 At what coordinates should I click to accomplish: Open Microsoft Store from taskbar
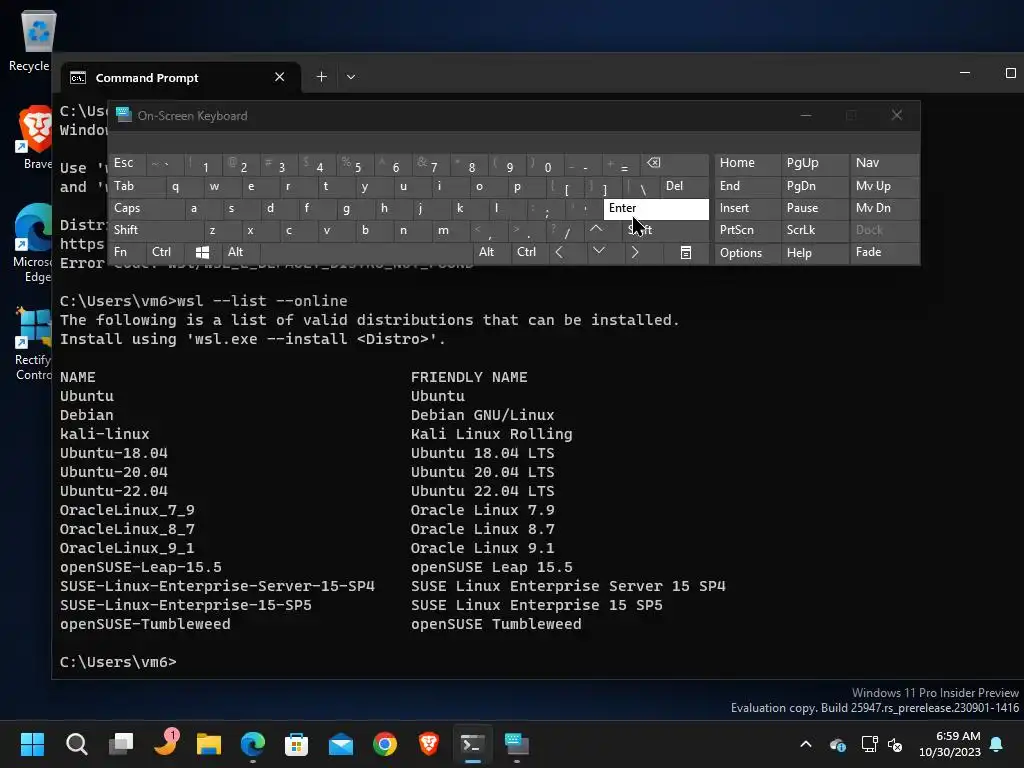[296, 744]
